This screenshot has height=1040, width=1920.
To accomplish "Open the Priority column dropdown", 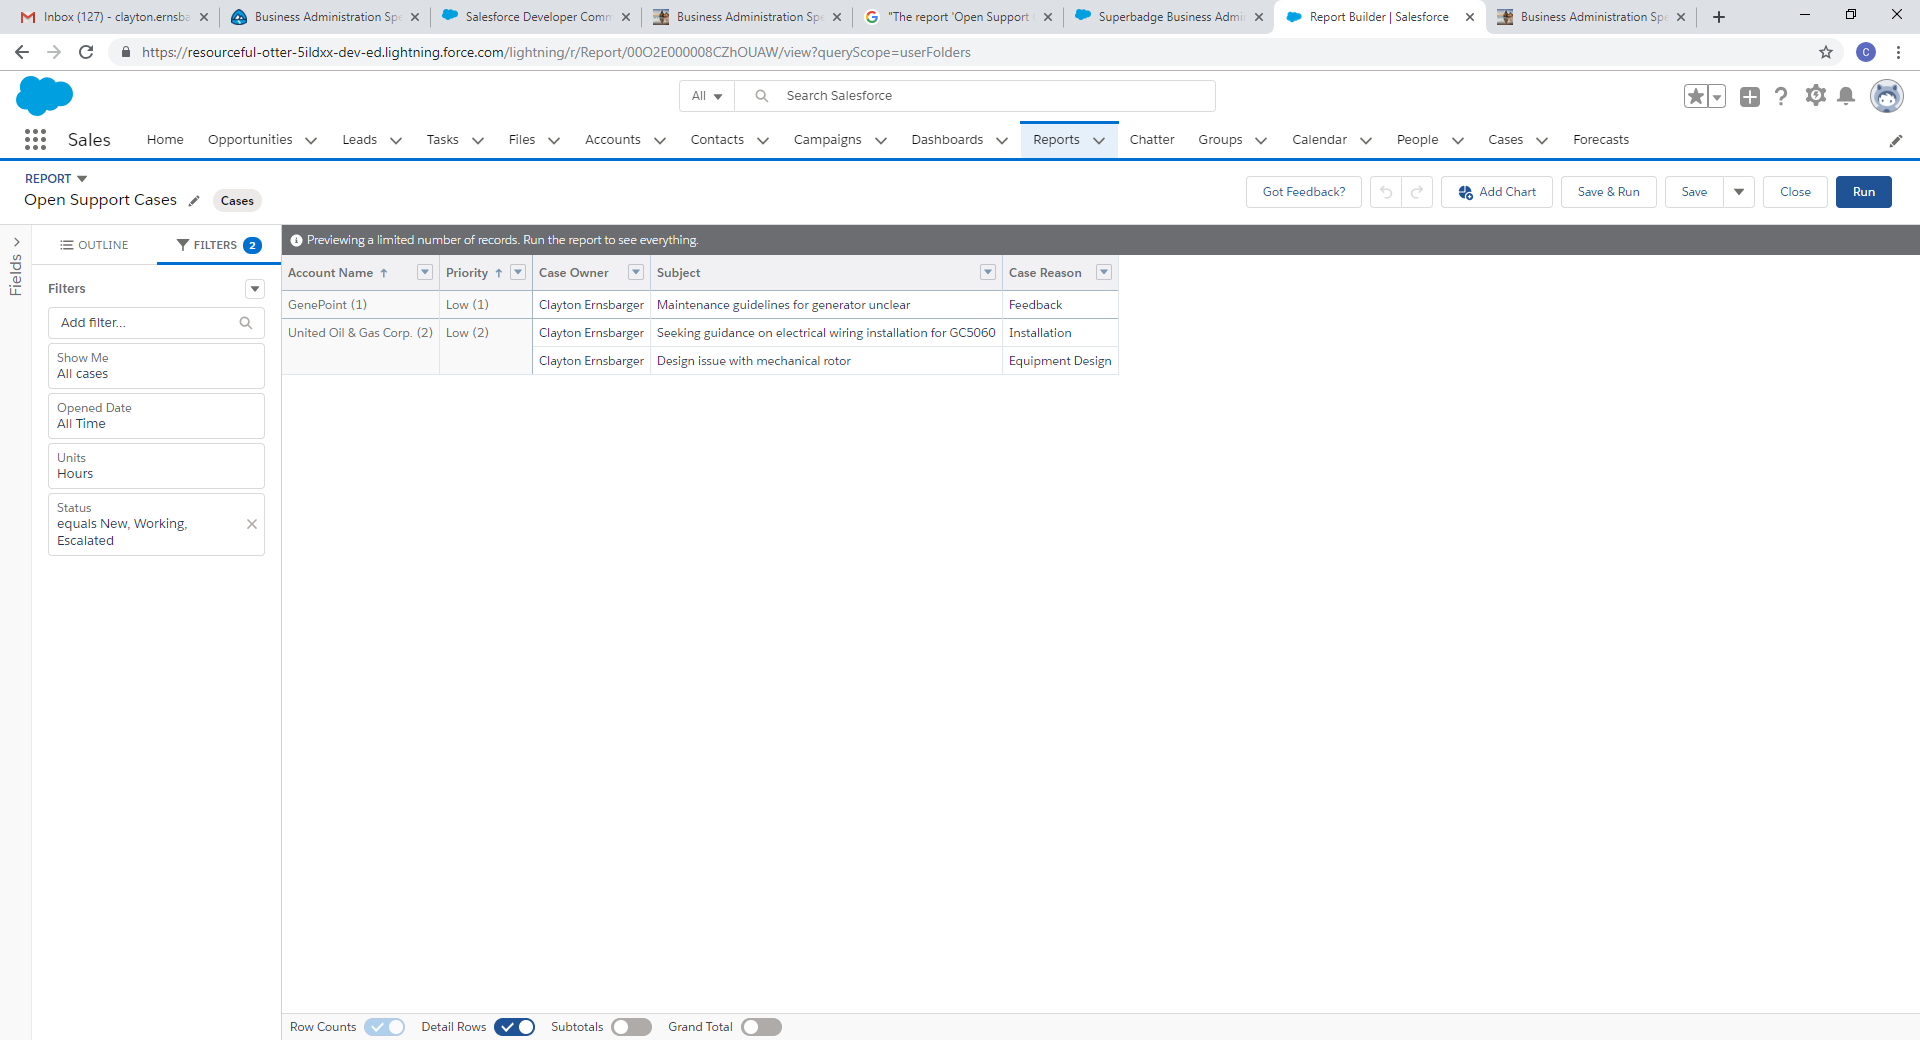I will (x=518, y=272).
